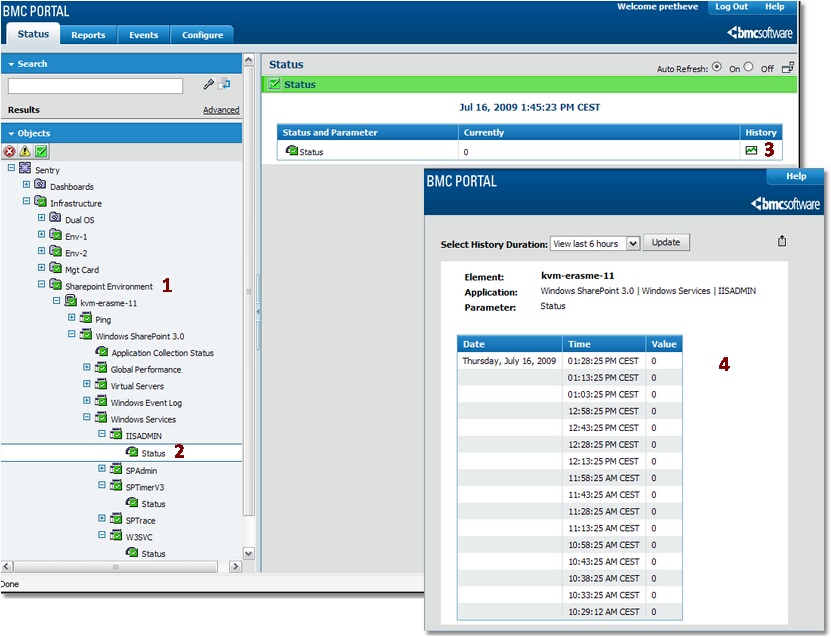Click Application Collection Status parameter icon
This screenshot has height=638, width=831.
point(102,351)
